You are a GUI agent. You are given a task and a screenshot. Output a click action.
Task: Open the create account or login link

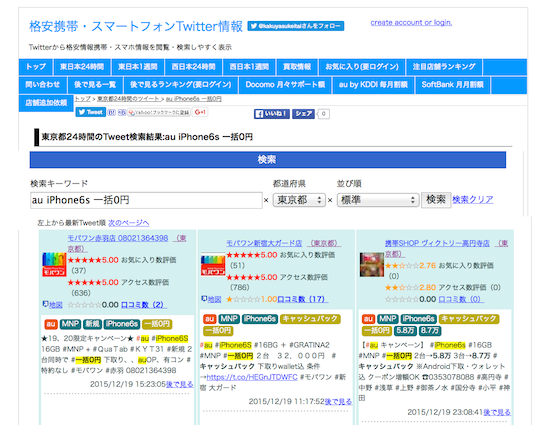pos(411,22)
